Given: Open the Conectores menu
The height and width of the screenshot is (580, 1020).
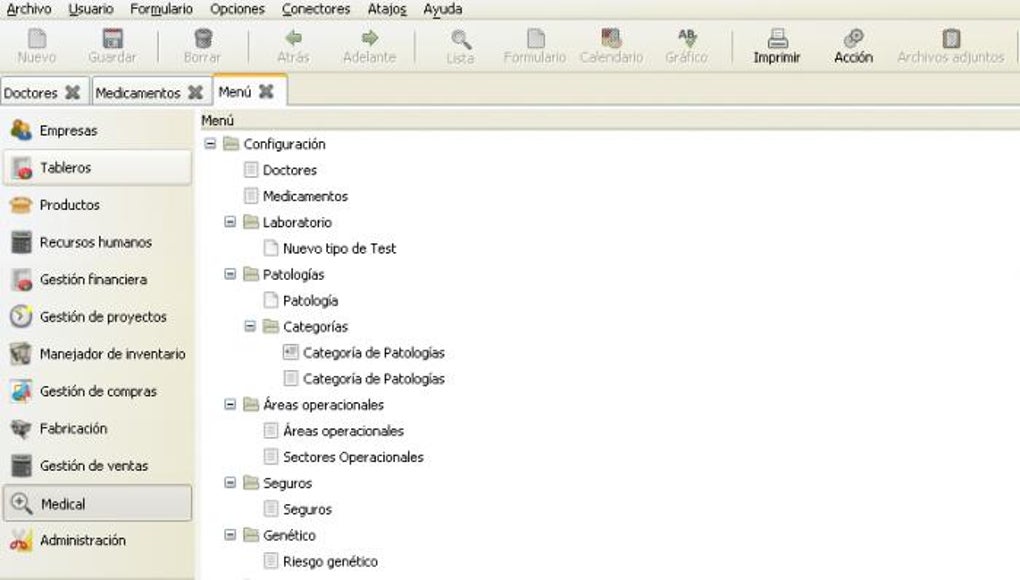Looking at the screenshot, I should click(x=316, y=9).
